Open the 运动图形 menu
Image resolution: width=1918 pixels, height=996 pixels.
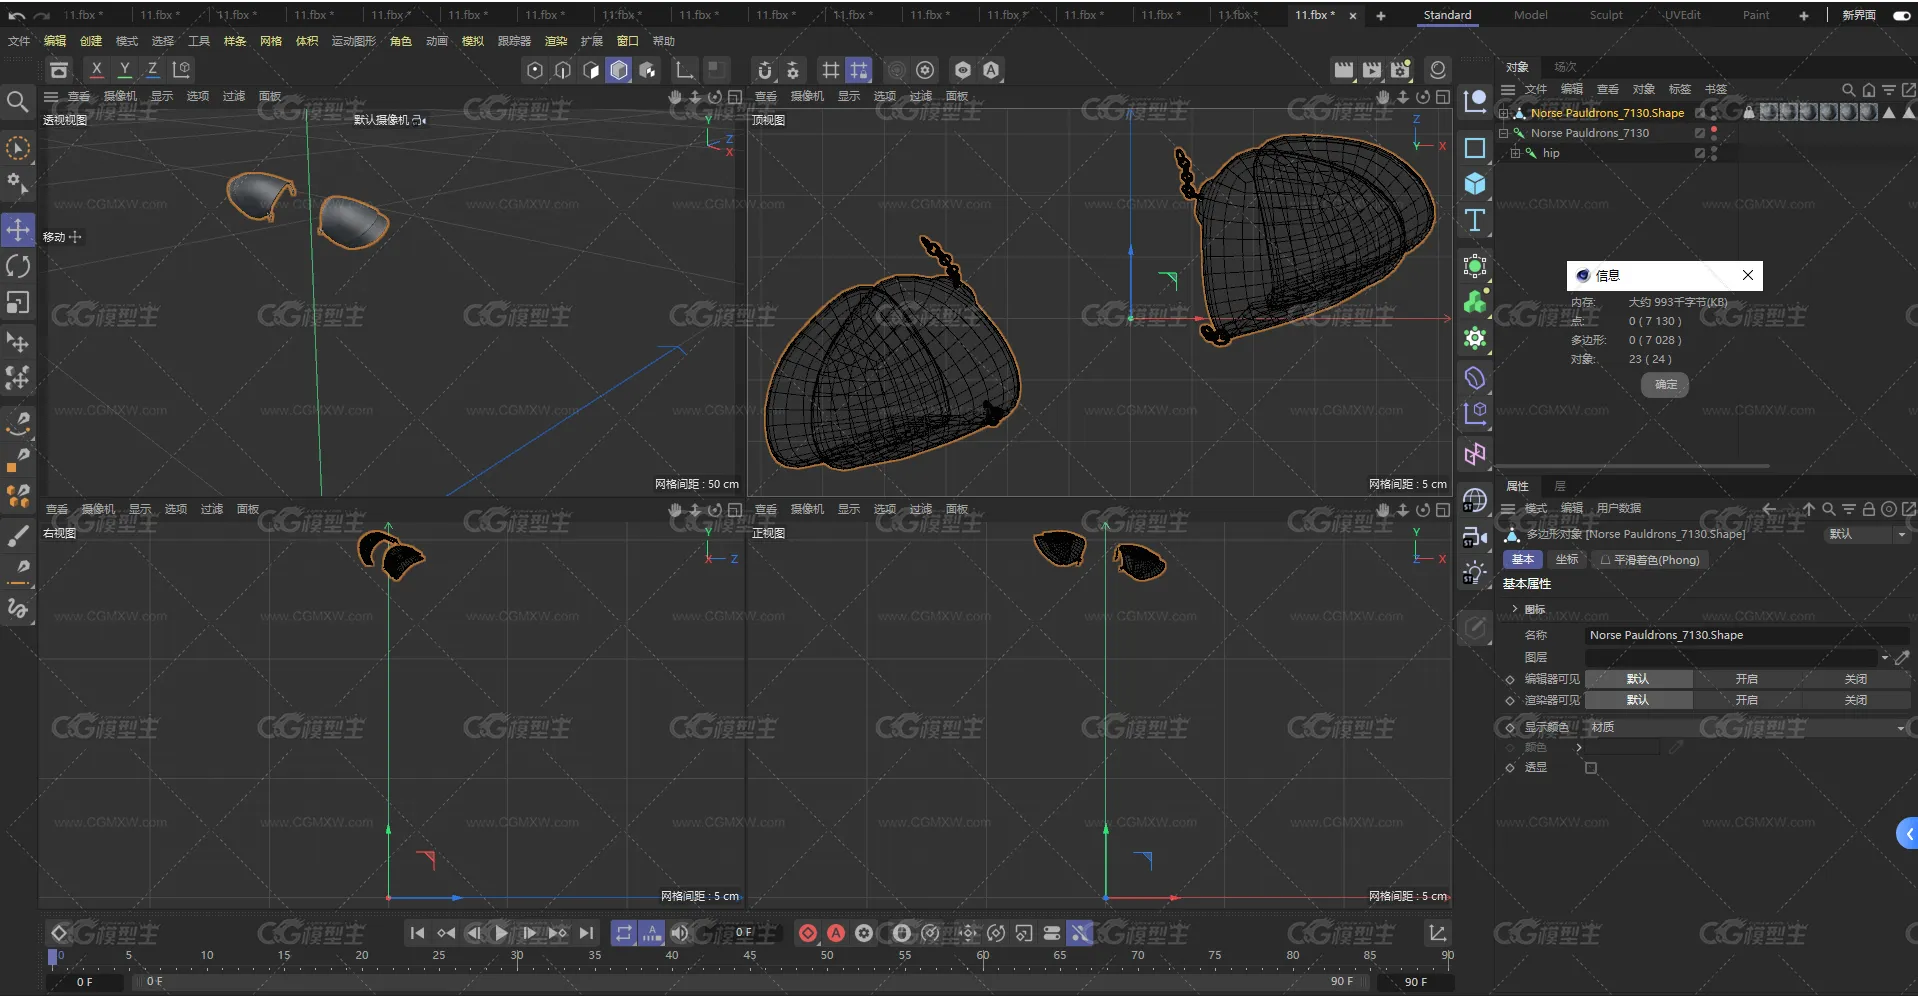pyautogui.click(x=354, y=41)
